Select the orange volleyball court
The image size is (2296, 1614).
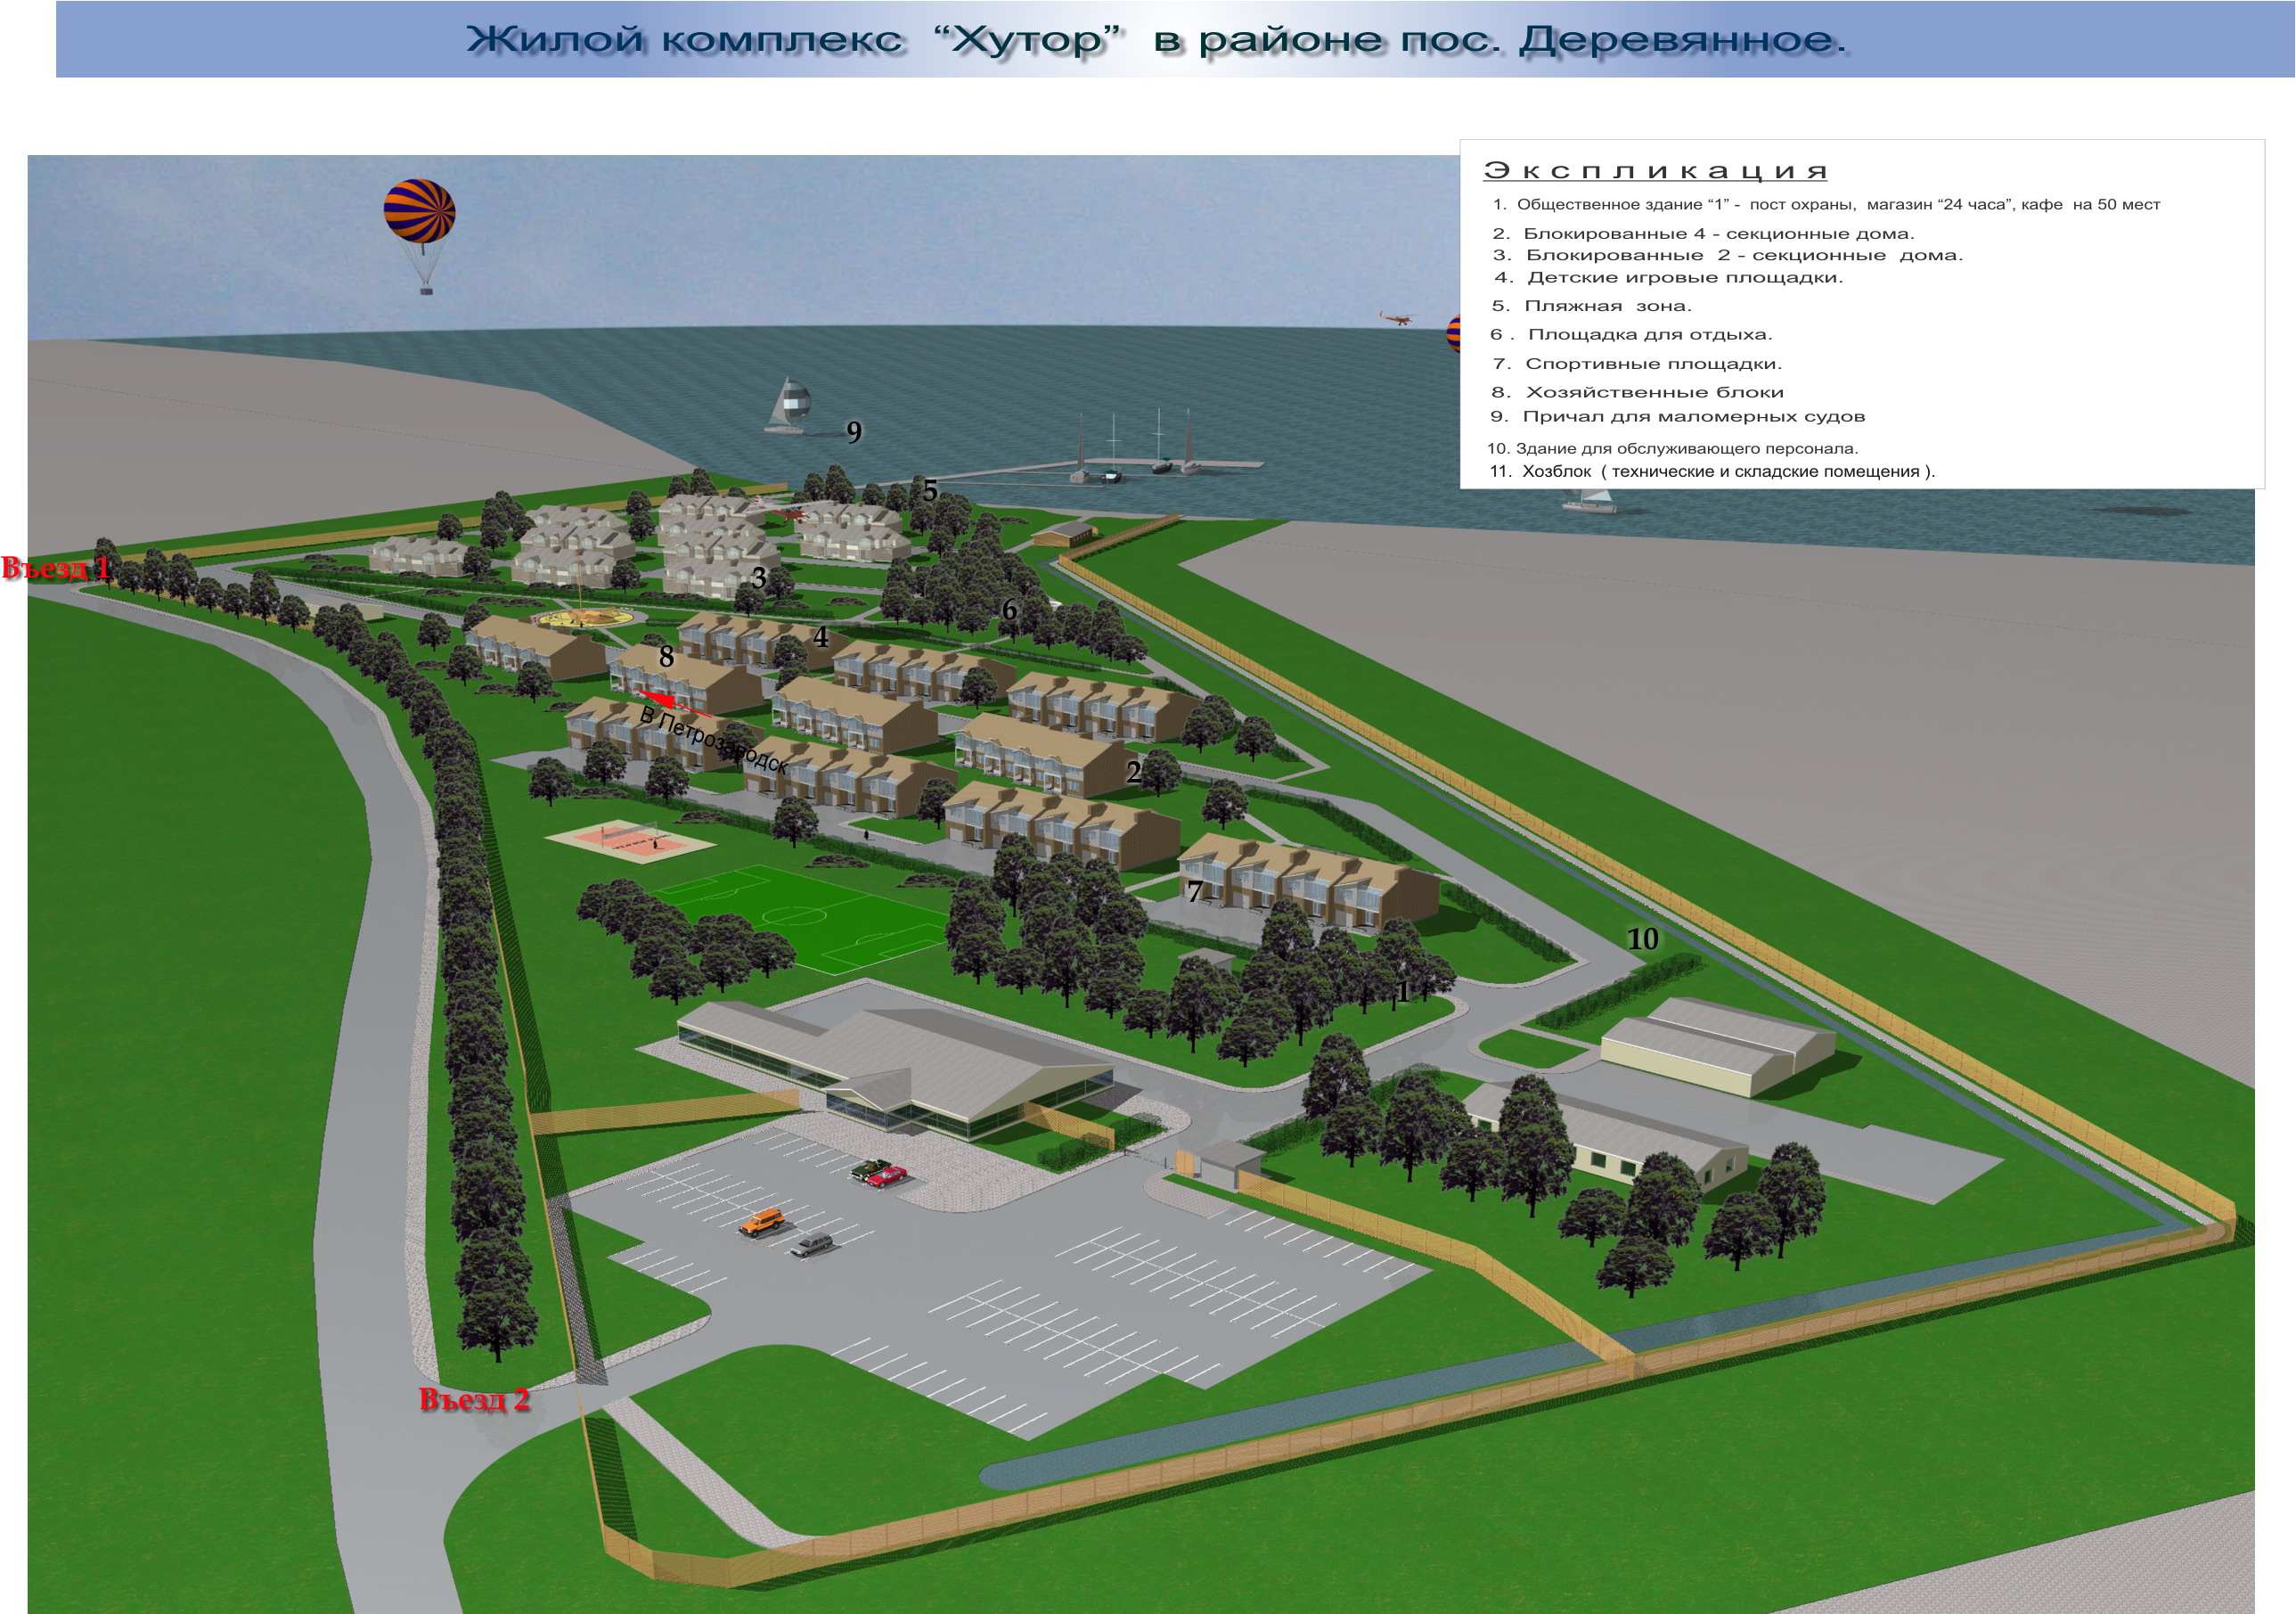(630, 840)
